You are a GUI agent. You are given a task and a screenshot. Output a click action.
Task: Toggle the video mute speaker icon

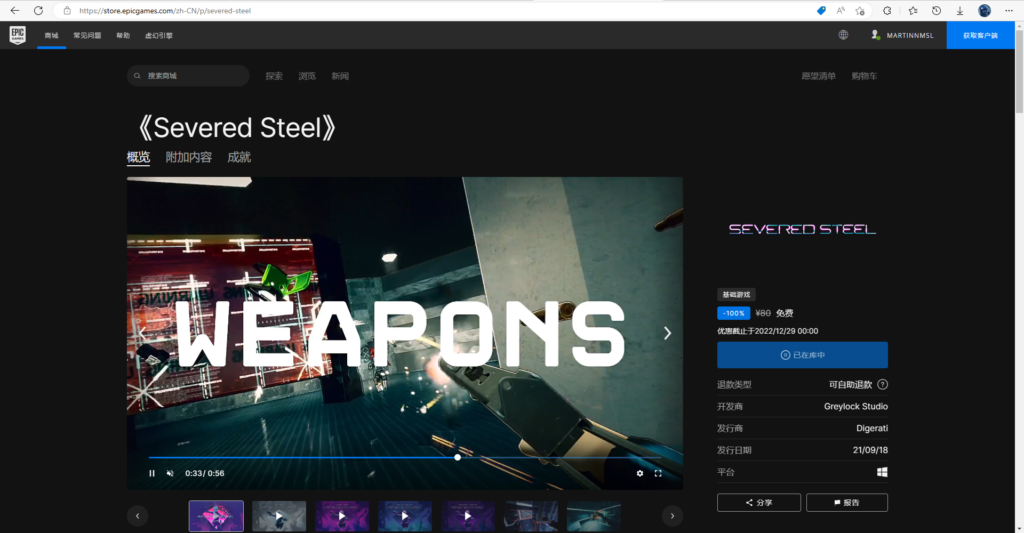point(170,473)
